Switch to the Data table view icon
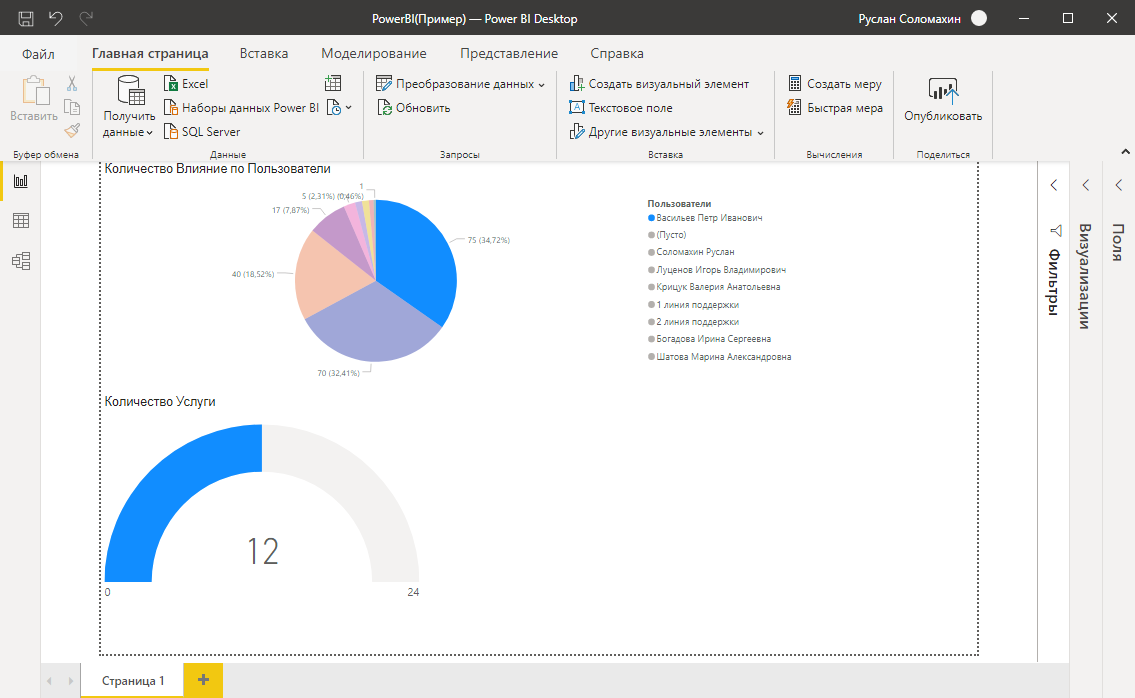The width and height of the screenshot is (1135, 698). click(20, 221)
